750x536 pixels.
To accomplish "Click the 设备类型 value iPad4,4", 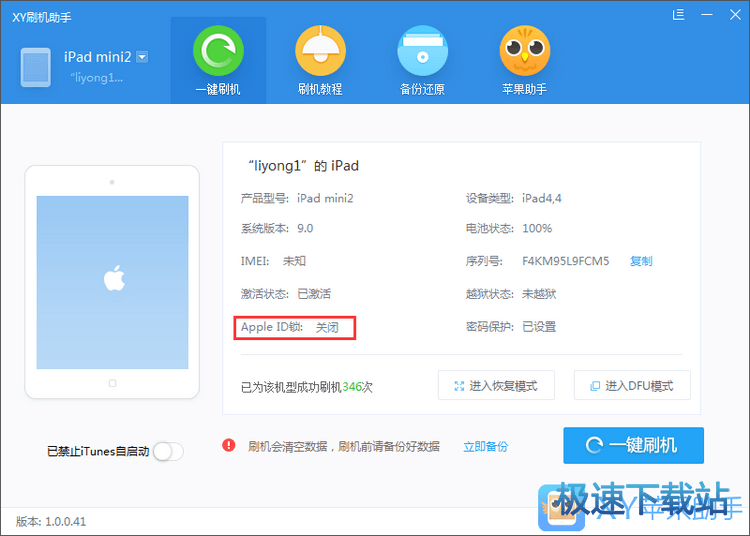I will point(541,198).
